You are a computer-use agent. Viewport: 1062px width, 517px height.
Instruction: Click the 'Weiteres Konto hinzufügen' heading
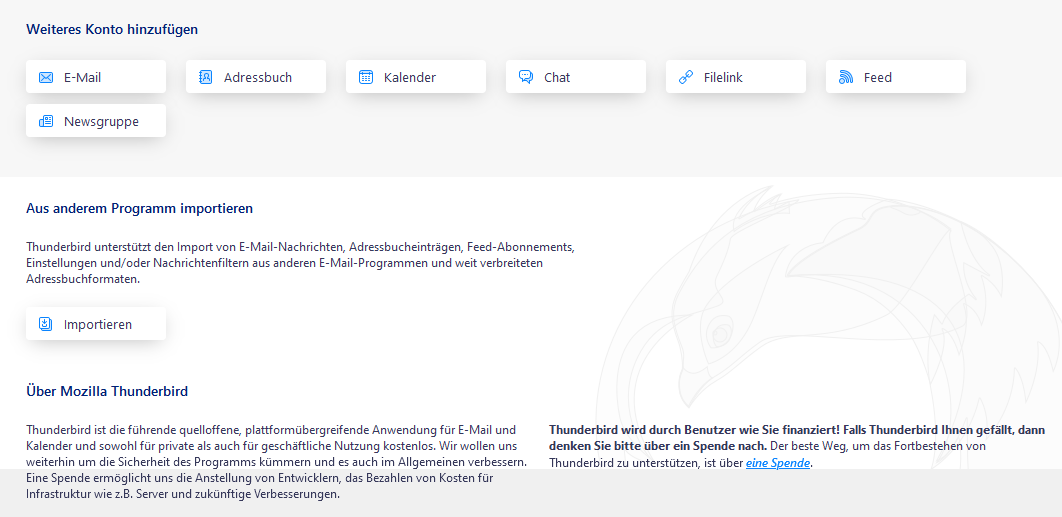112,29
